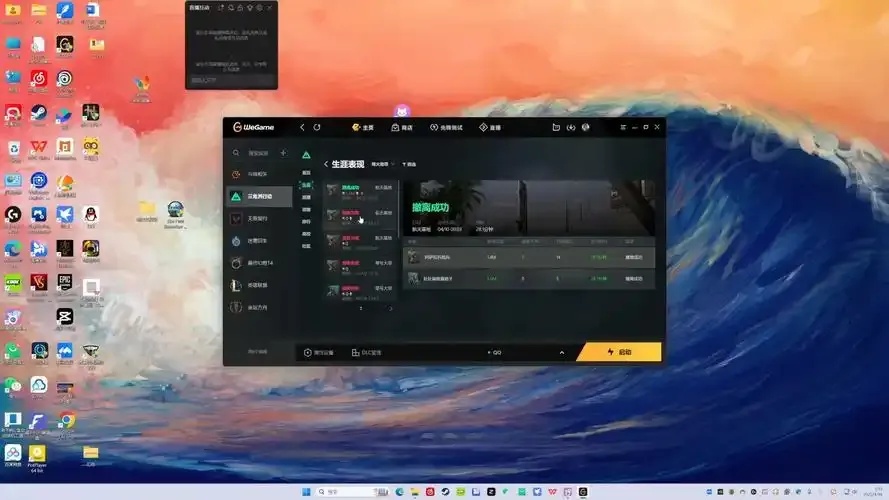Open the NetEase Cloud Music desktop icon
This screenshot has width=889, height=500.
pos(39,81)
